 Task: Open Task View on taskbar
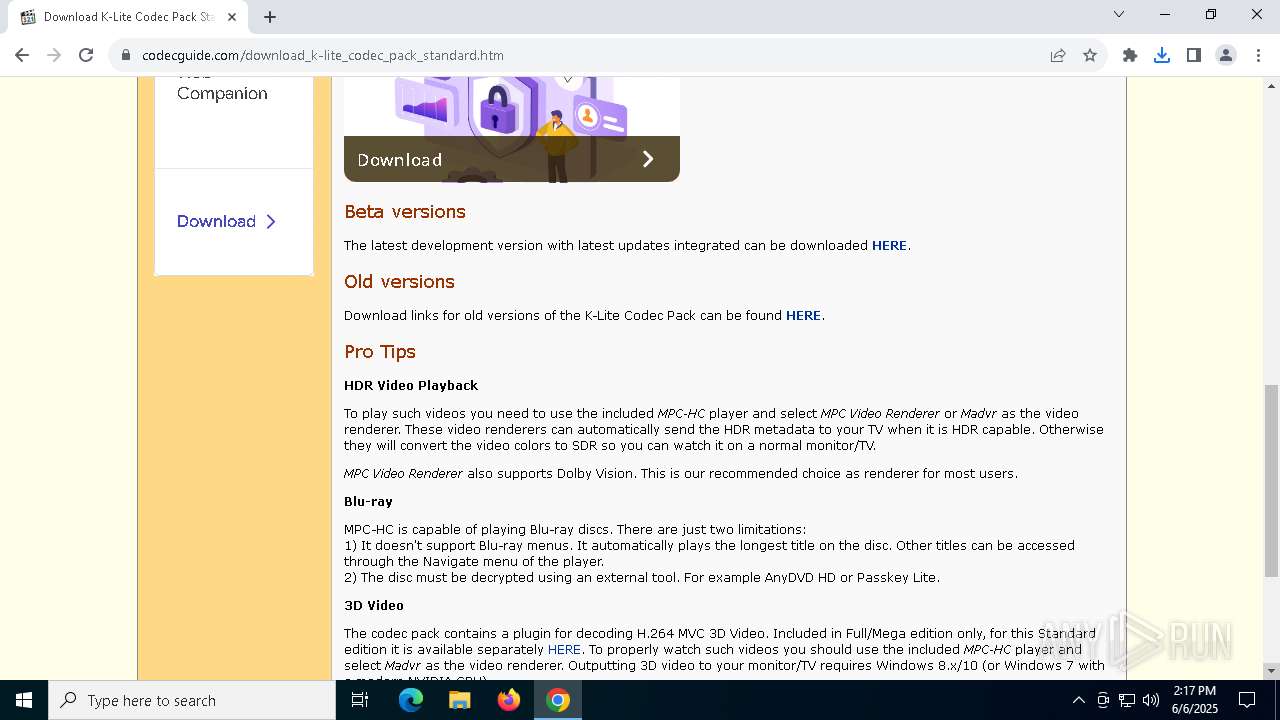[360, 700]
